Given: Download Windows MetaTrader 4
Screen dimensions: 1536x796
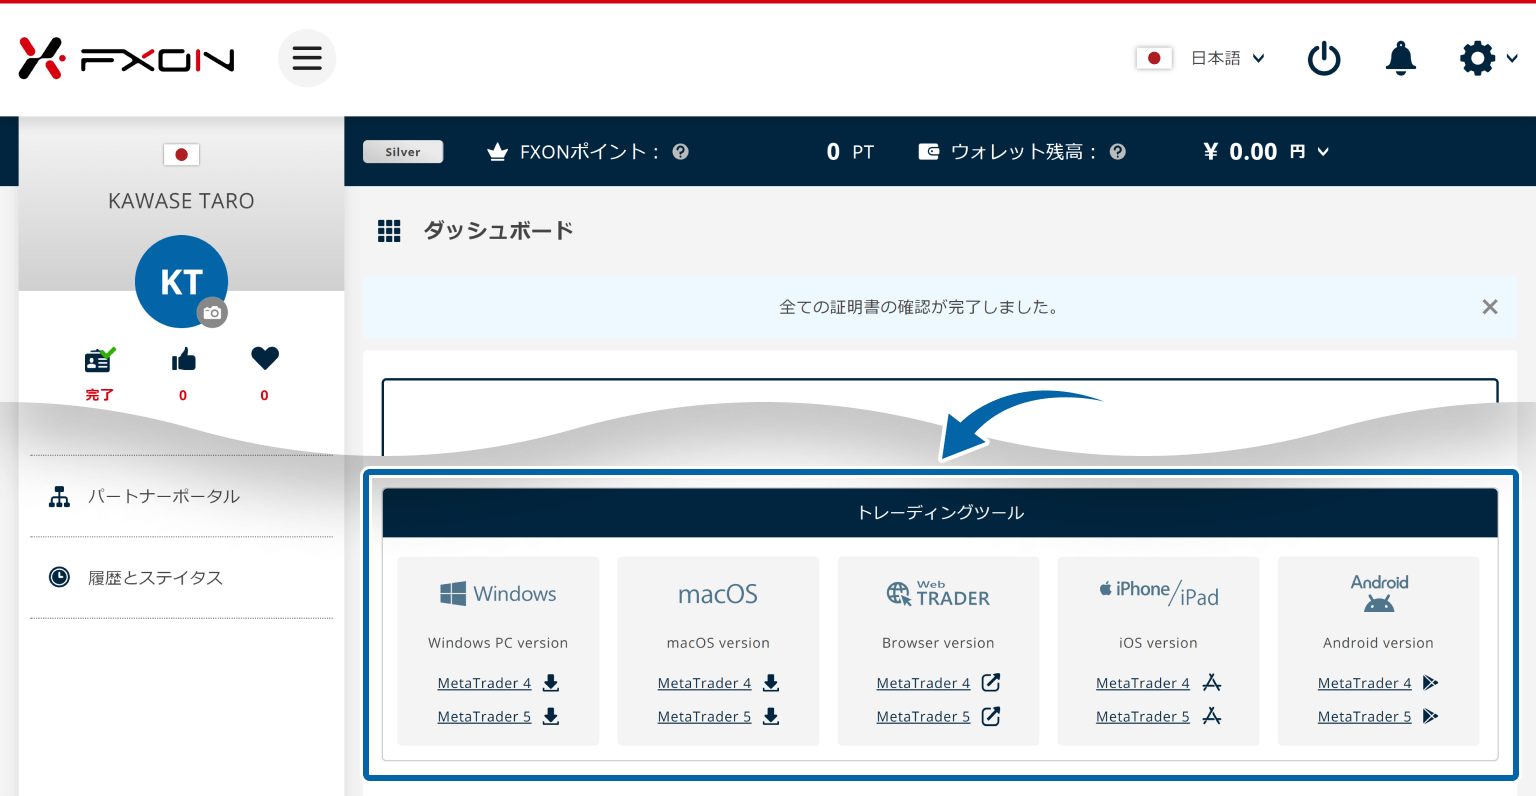Looking at the screenshot, I should pos(484,683).
